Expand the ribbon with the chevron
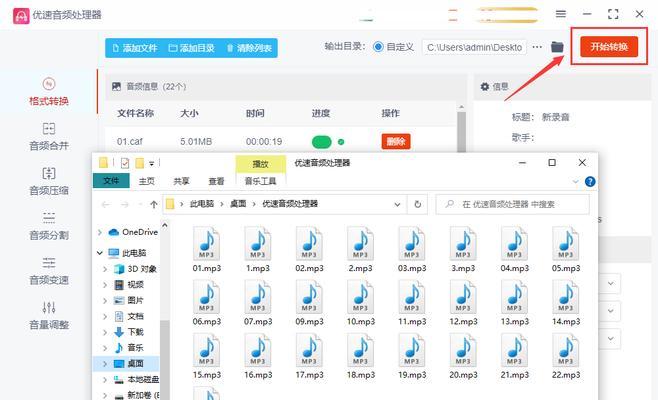Viewport: 658px width, 400px height. tap(575, 182)
